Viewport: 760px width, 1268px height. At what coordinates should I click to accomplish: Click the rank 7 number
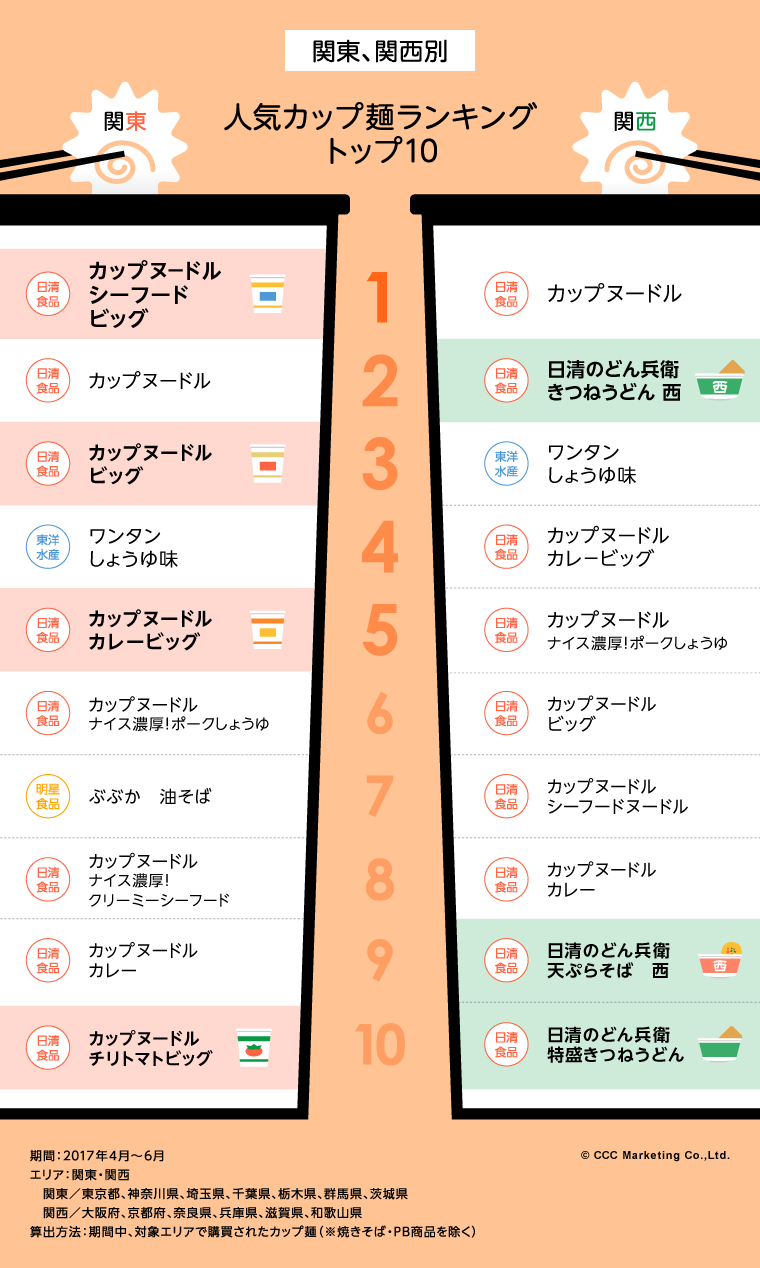[380, 796]
